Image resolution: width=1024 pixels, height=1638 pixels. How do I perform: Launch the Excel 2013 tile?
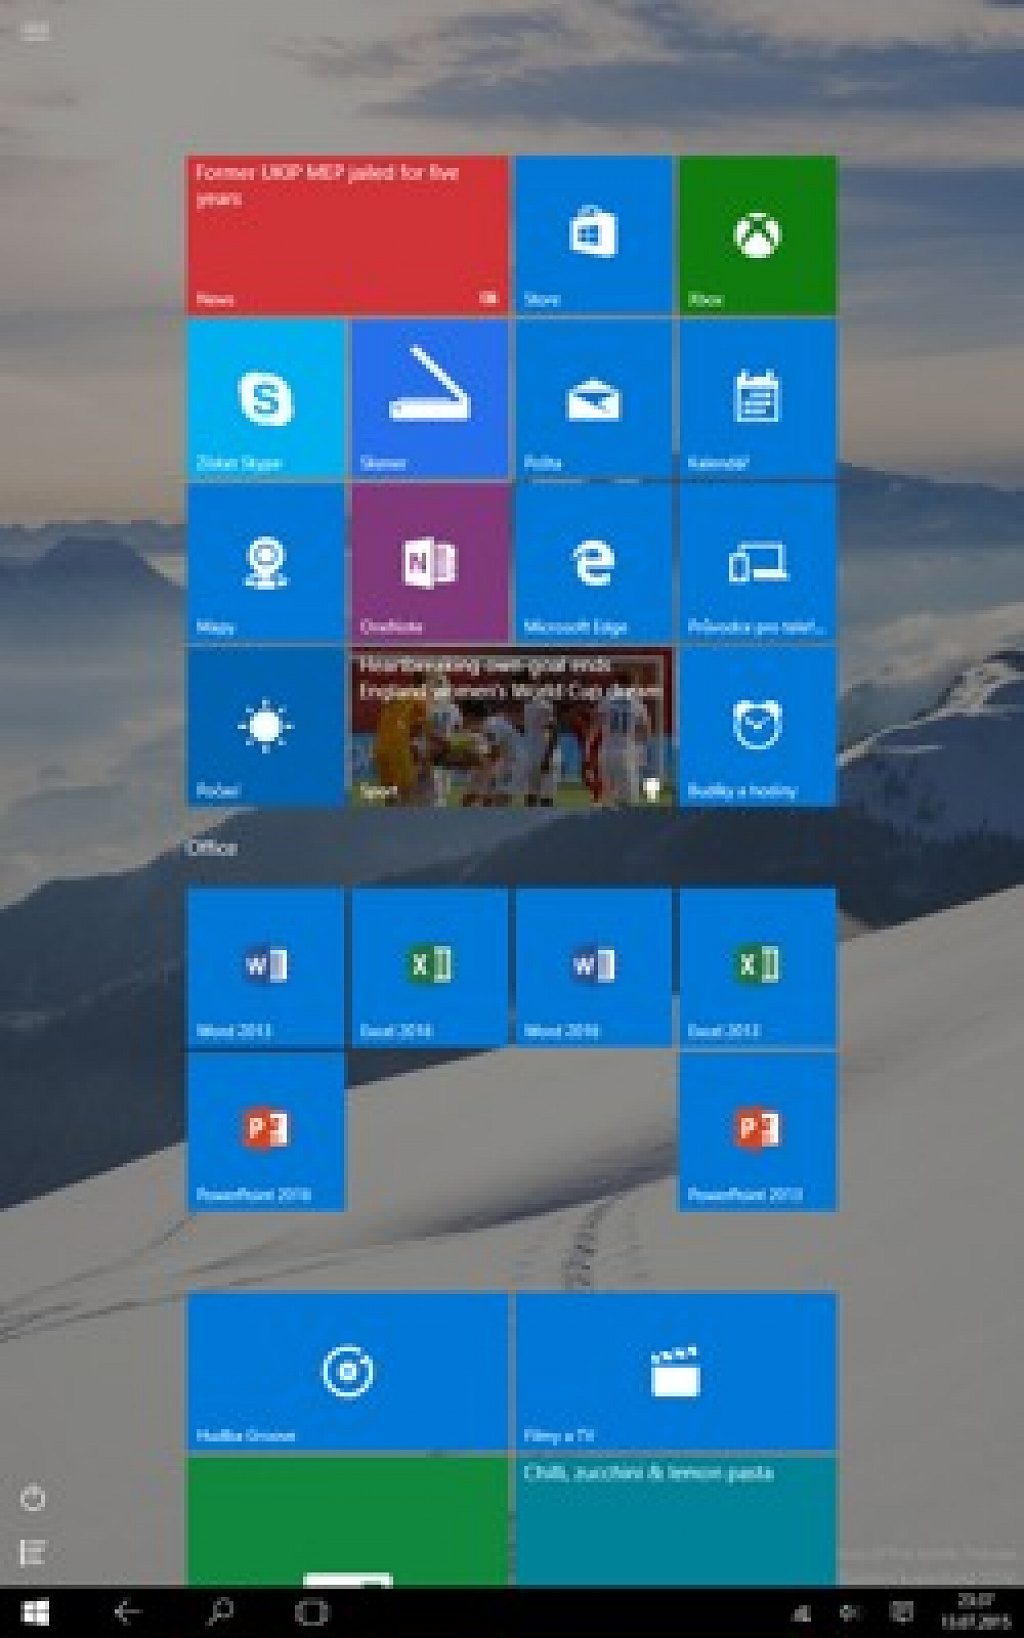click(x=758, y=967)
